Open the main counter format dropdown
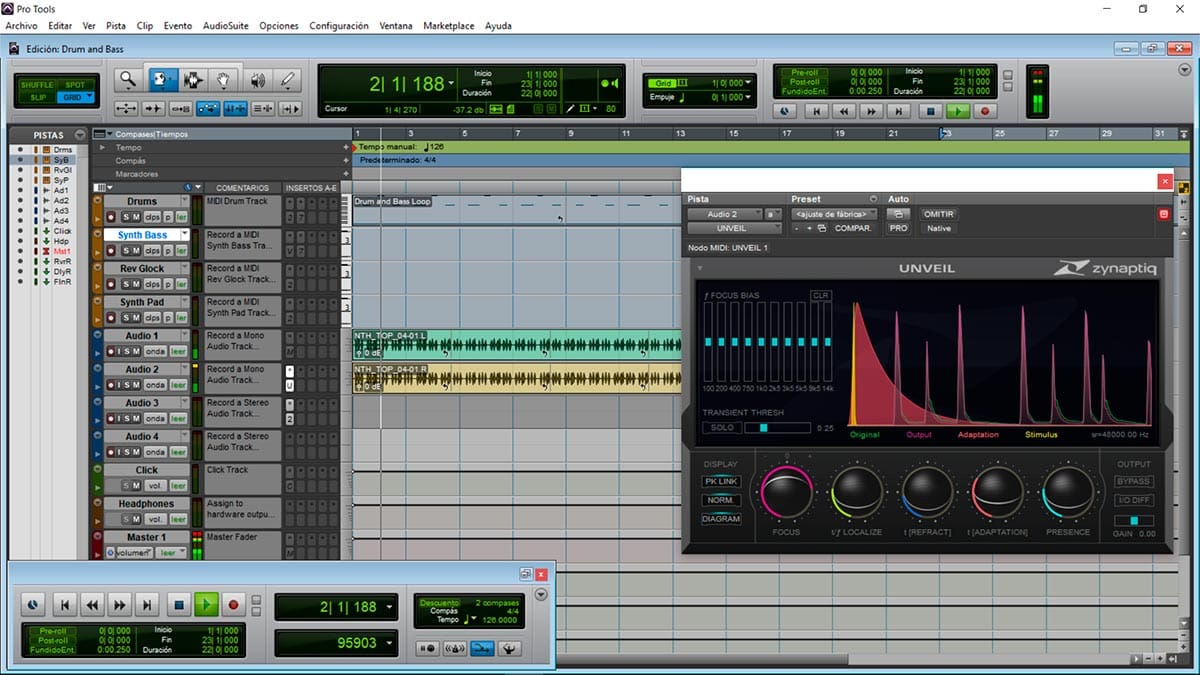This screenshot has height=675, width=1200. (452, 84)
